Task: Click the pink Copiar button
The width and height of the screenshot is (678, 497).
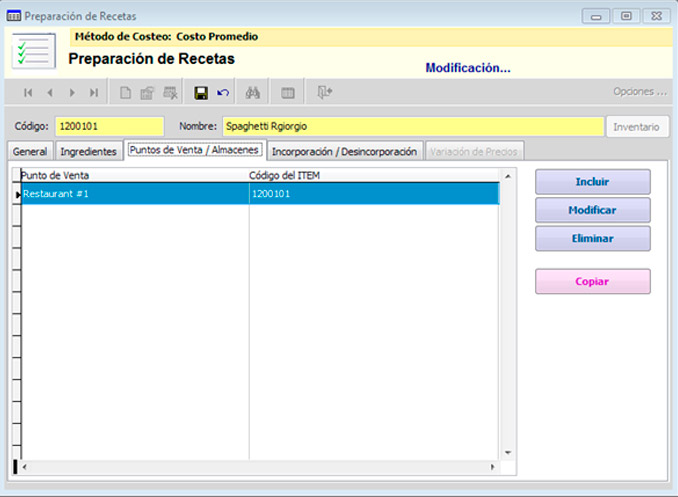Action: click(592, 281)
